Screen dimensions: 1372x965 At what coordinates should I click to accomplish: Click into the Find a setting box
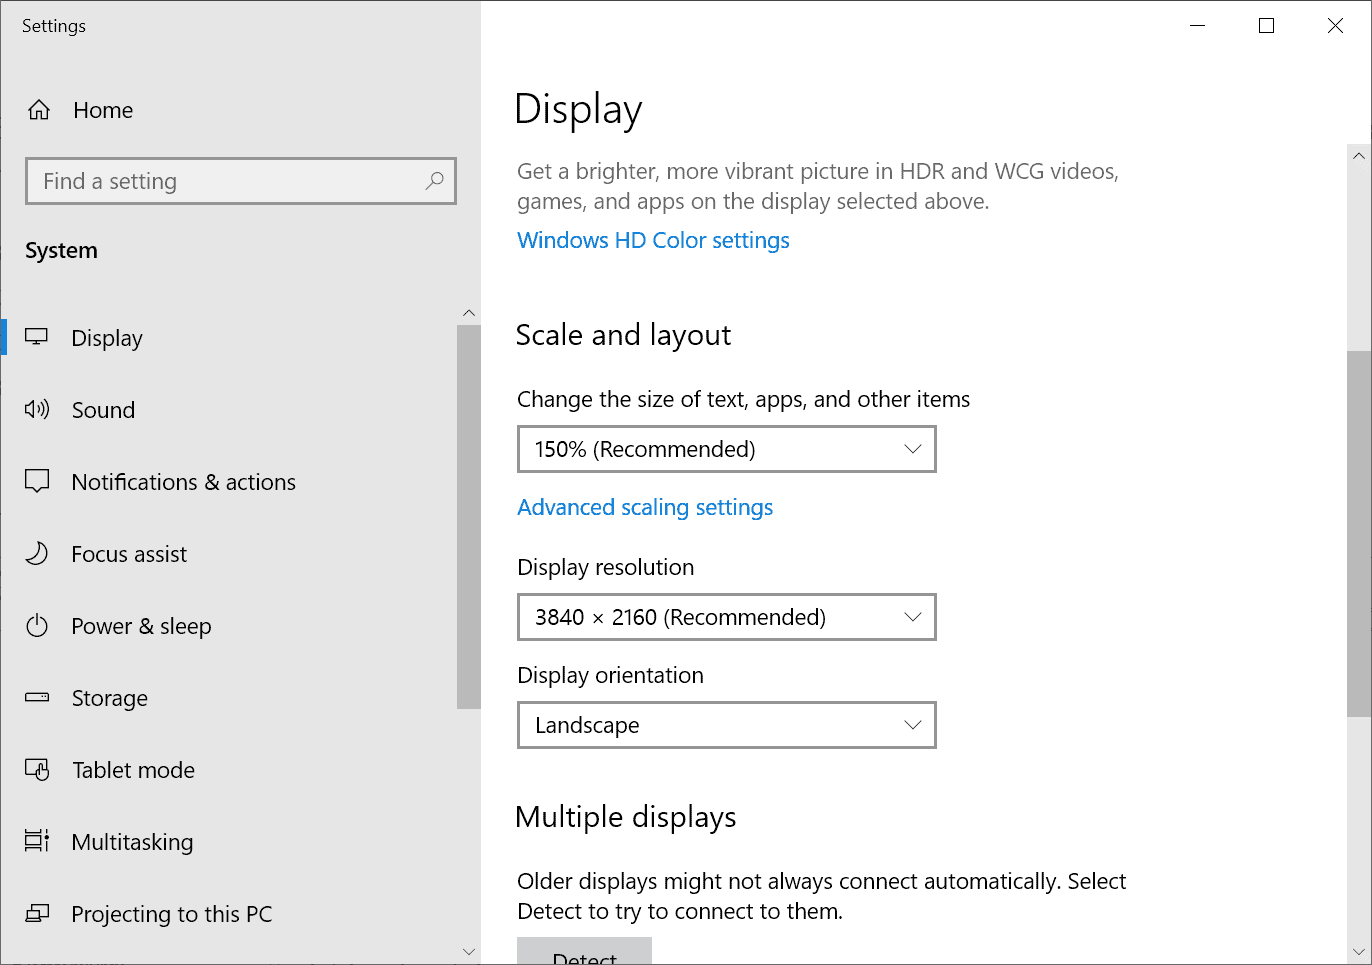tap(225, 181)
